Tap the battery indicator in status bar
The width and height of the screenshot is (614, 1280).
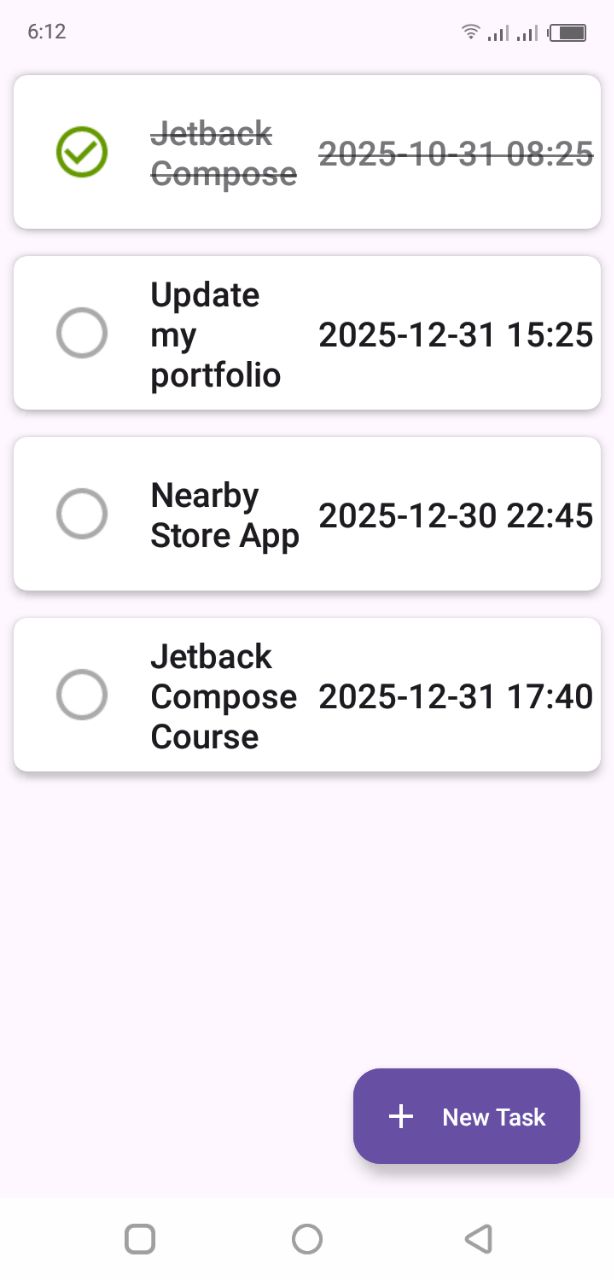coord(566,31)
